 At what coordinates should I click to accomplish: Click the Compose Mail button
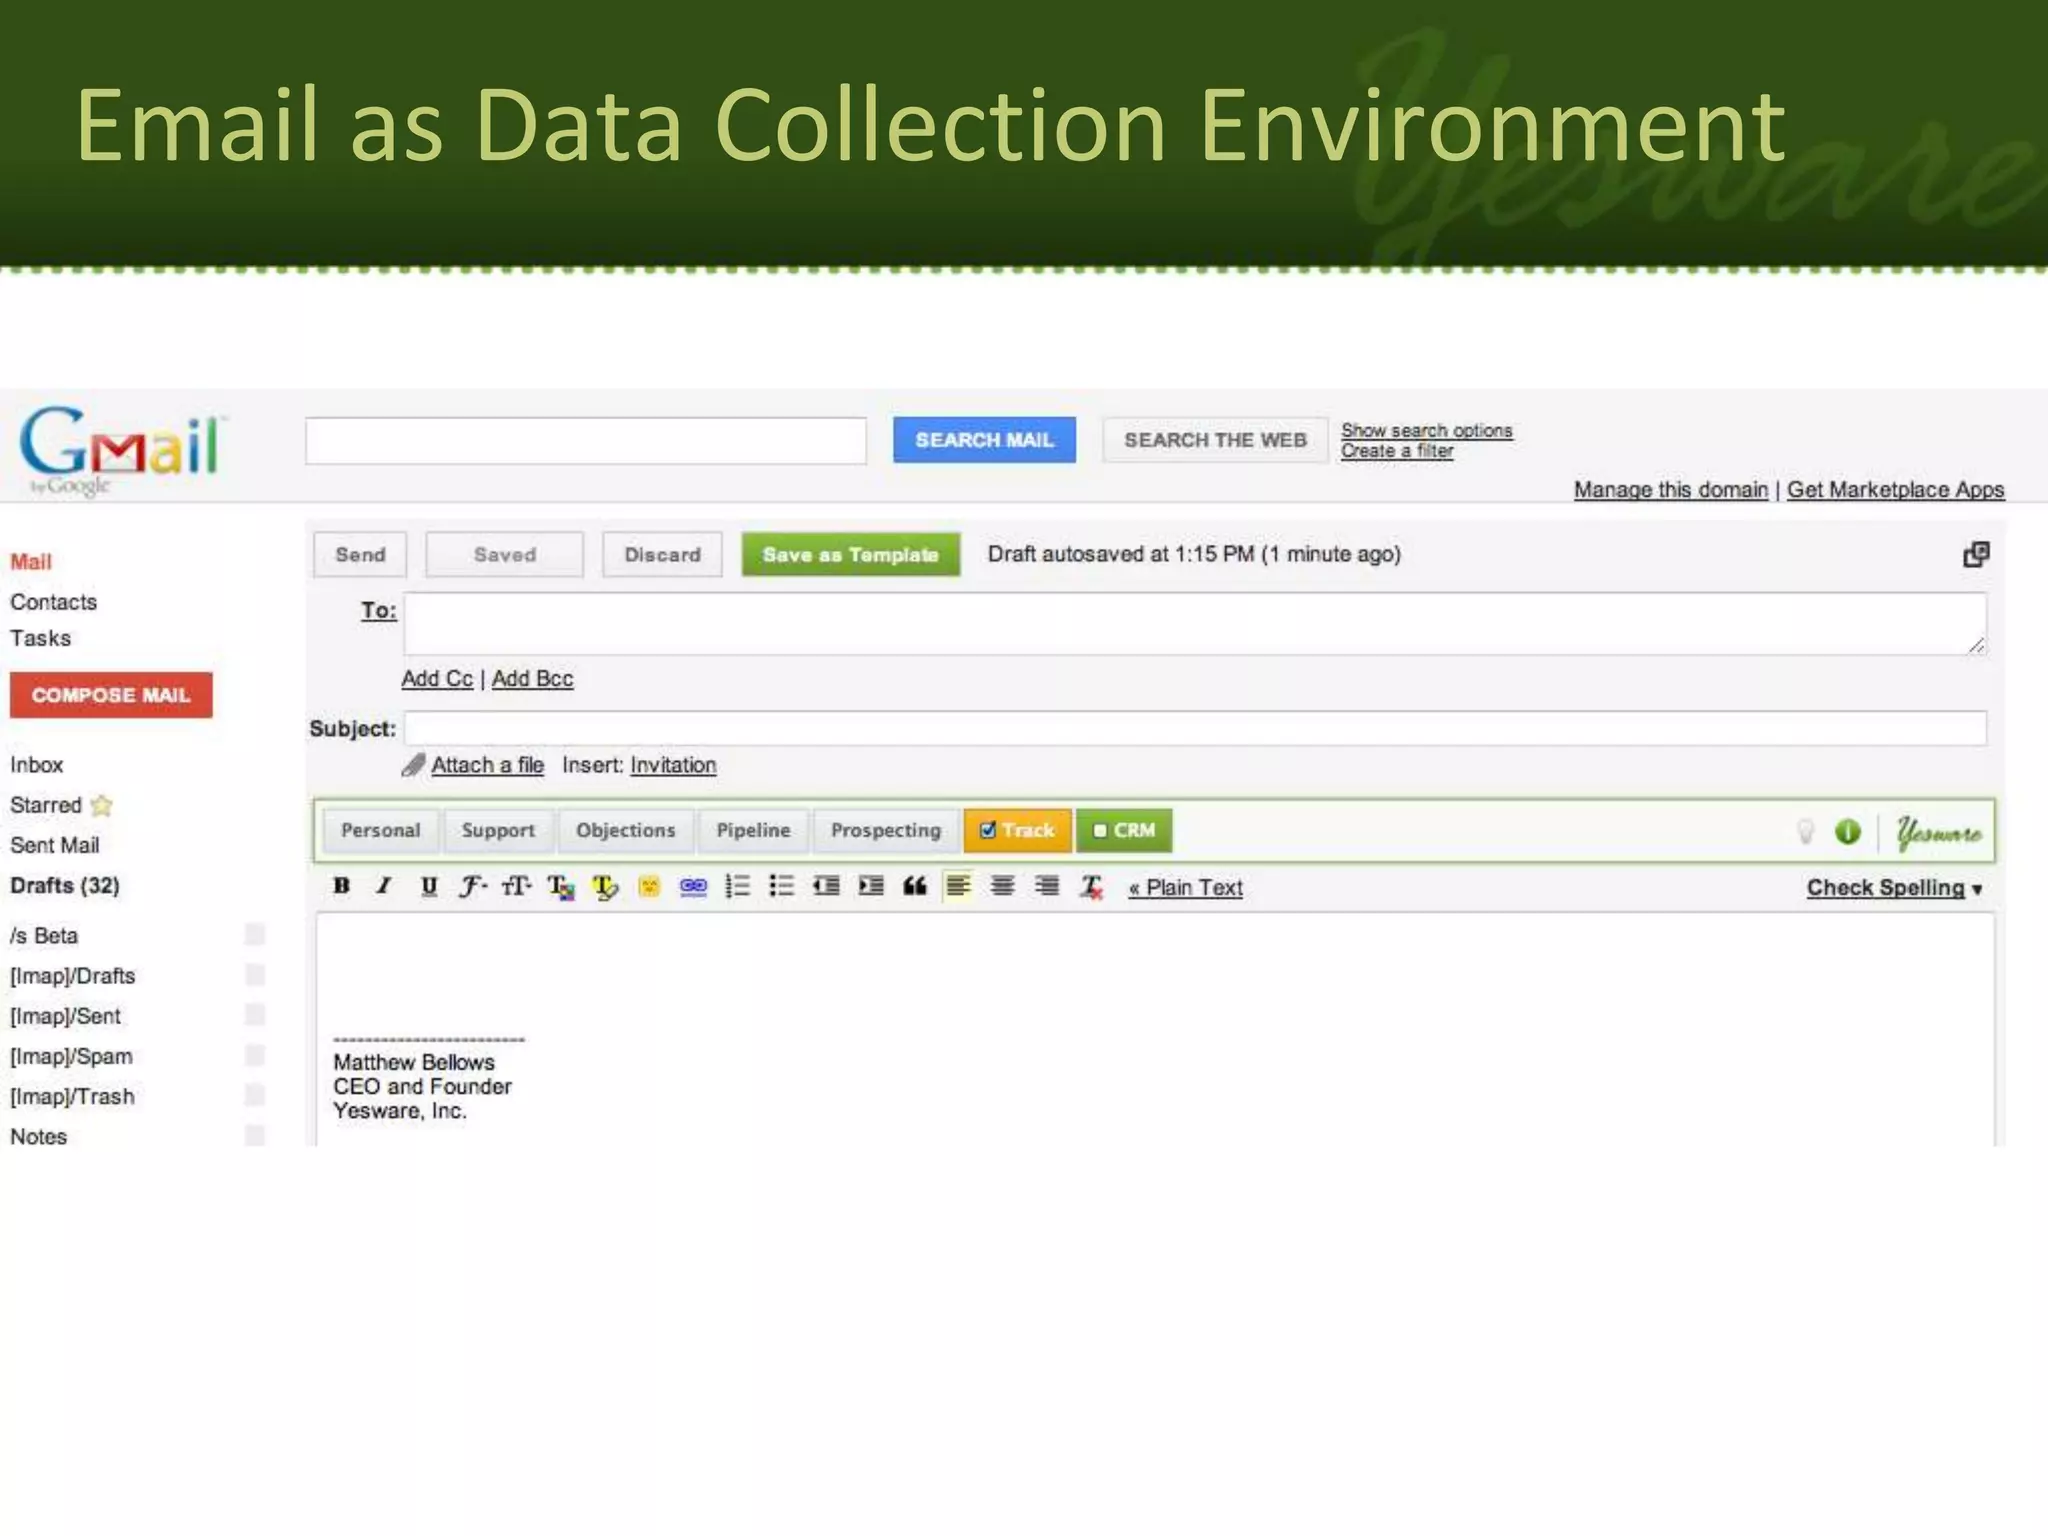point(111,695)
